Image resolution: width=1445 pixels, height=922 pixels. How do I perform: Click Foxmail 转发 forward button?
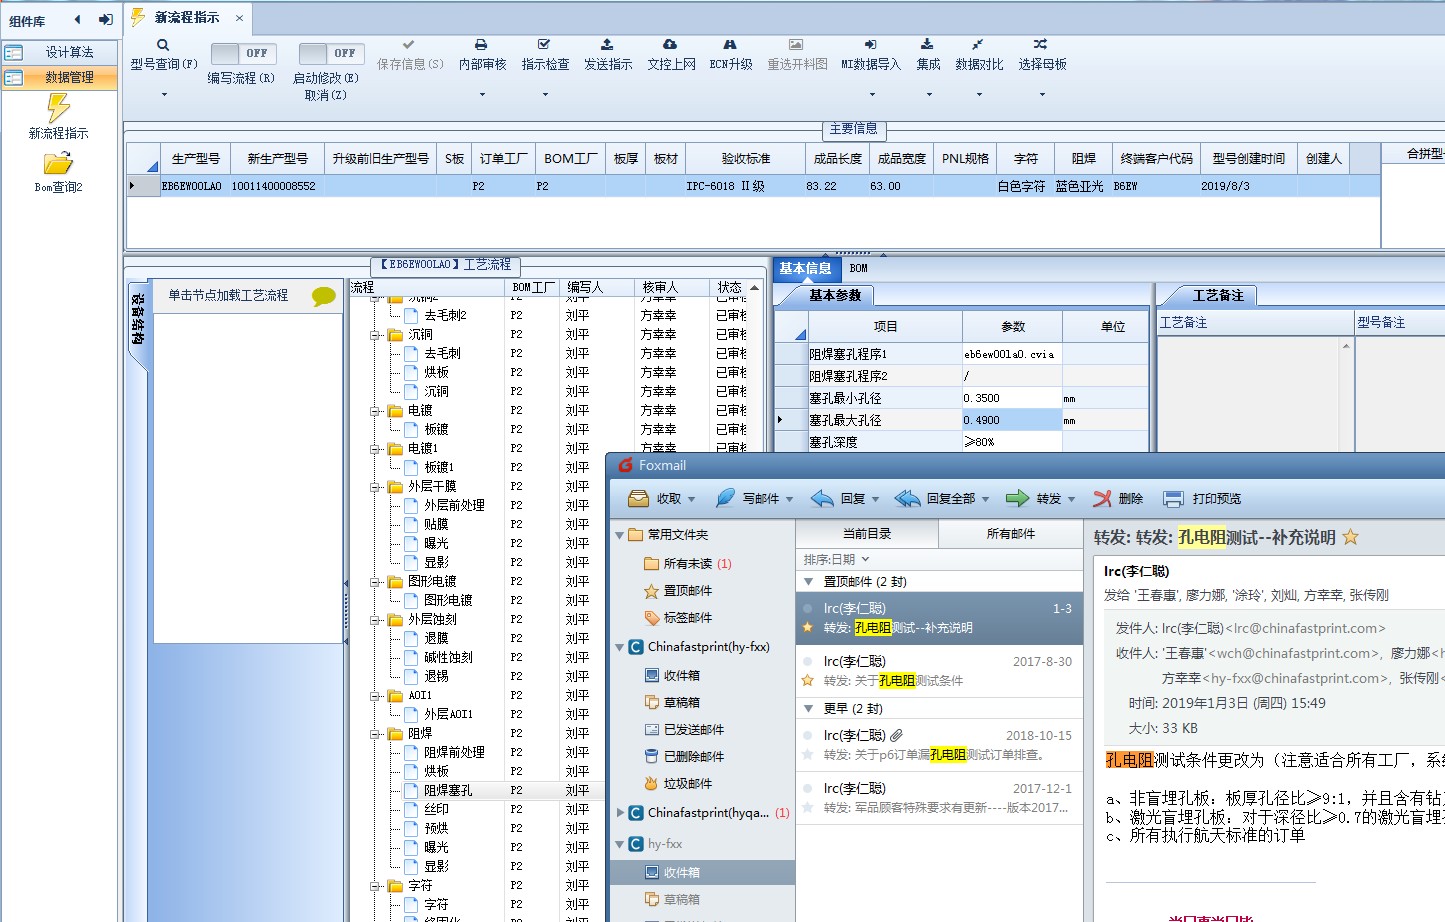click(1034, 498)
